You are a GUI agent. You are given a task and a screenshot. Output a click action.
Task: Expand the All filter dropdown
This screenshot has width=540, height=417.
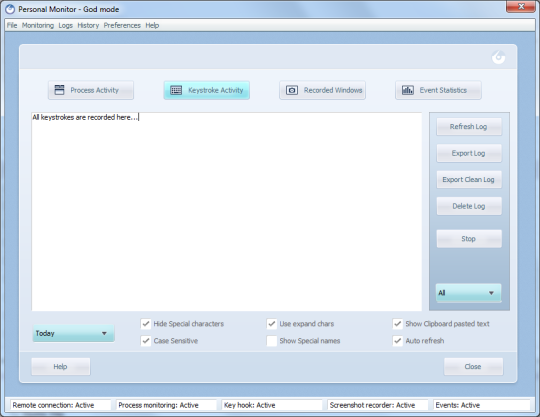coord(468,293)
